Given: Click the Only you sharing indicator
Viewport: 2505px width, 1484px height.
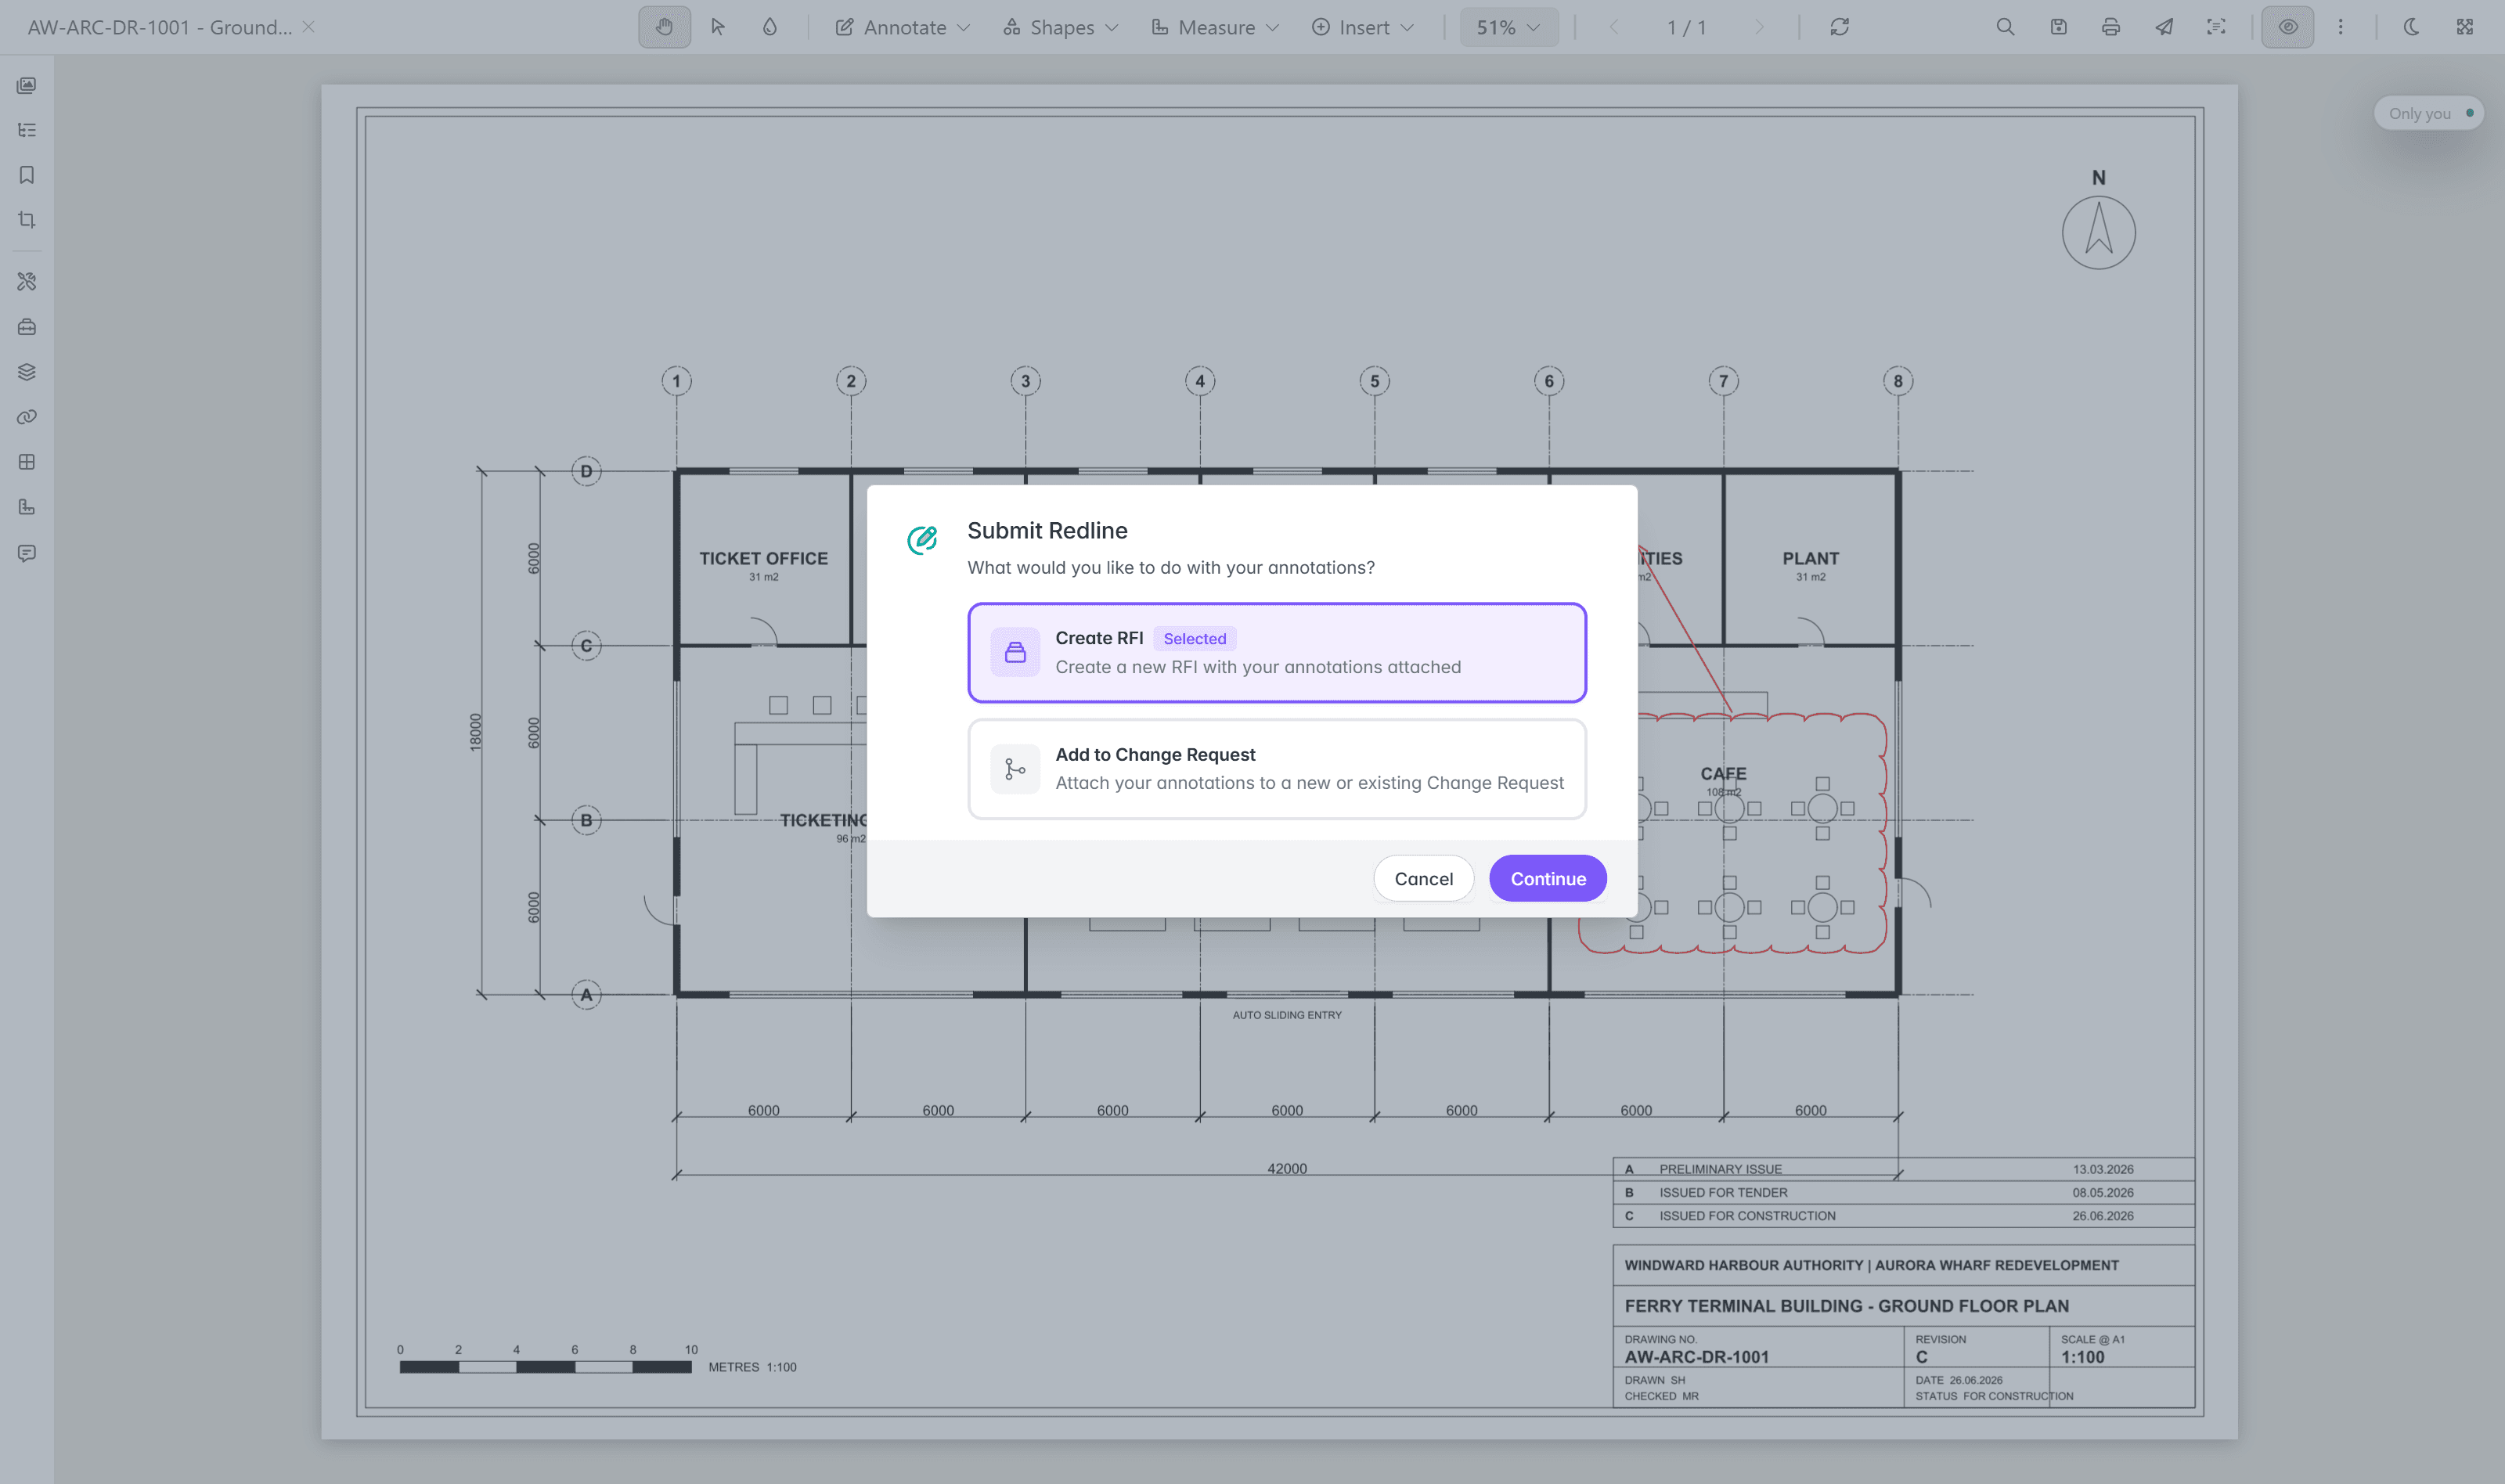Looking at the screenshot, I should click(x=2428, y=113).
